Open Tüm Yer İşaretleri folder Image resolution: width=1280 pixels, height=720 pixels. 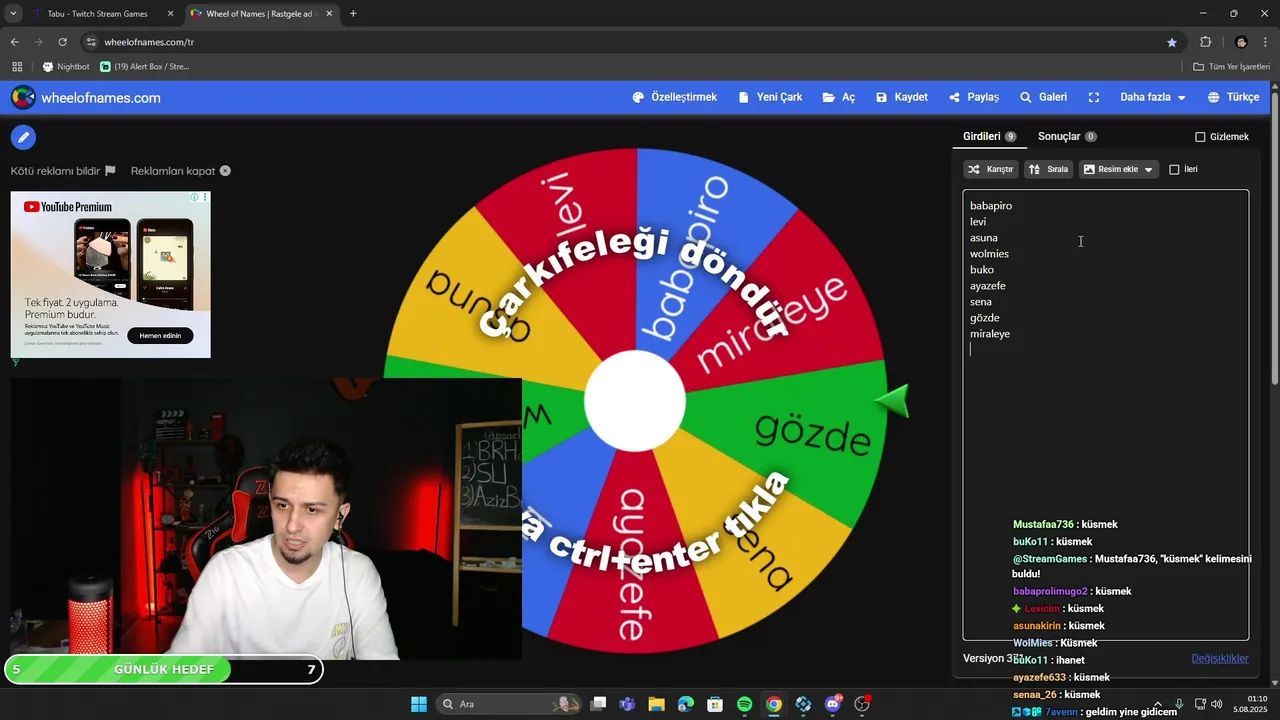1232,66
